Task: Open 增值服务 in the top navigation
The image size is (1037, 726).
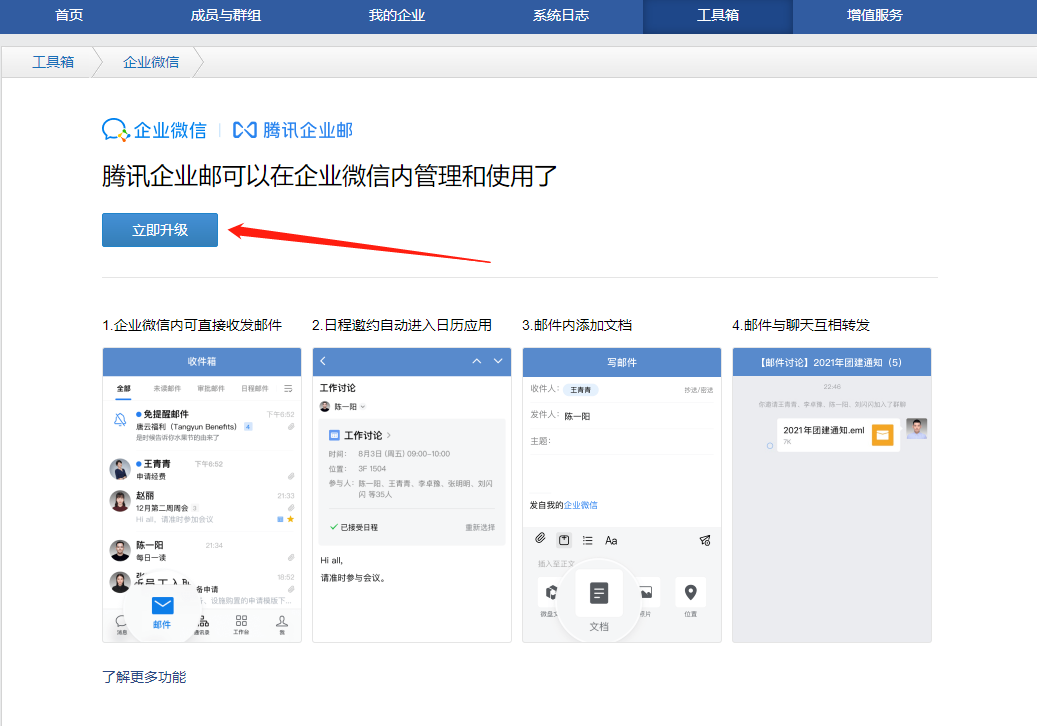Action: 874,16
